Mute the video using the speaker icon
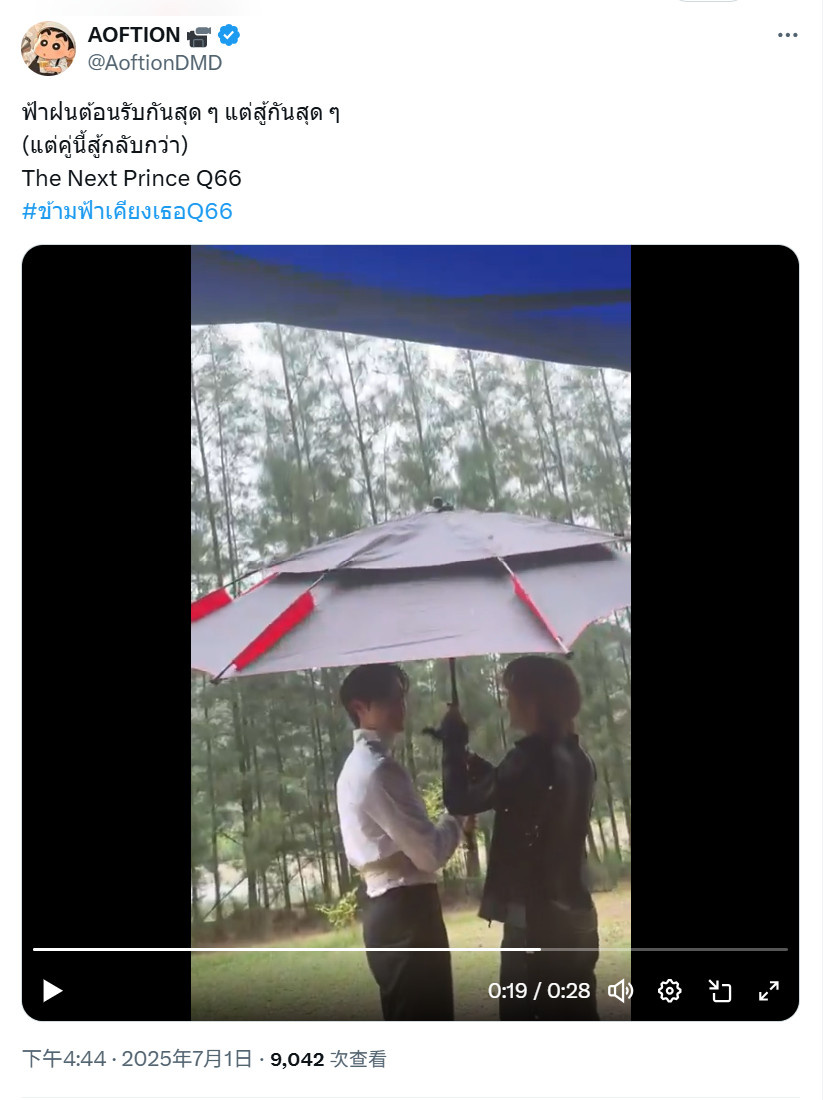The width and height of the screenshot is (823, 1100). point(620,991)
